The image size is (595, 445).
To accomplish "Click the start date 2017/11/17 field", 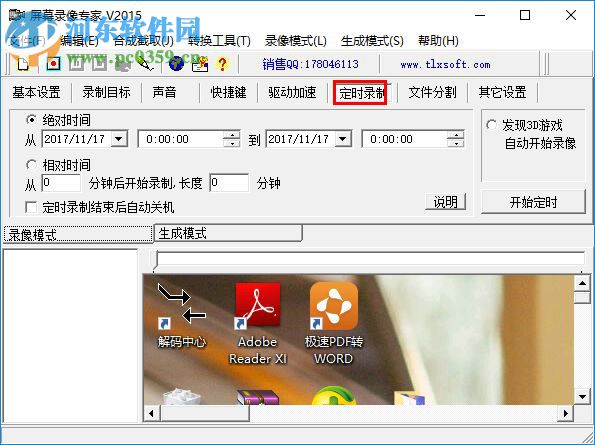I will (77, 139).
